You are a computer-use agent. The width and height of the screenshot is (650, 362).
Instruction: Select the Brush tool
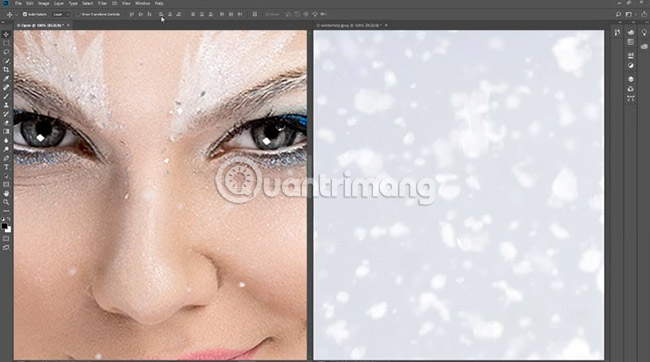click(x=6, y=96)
